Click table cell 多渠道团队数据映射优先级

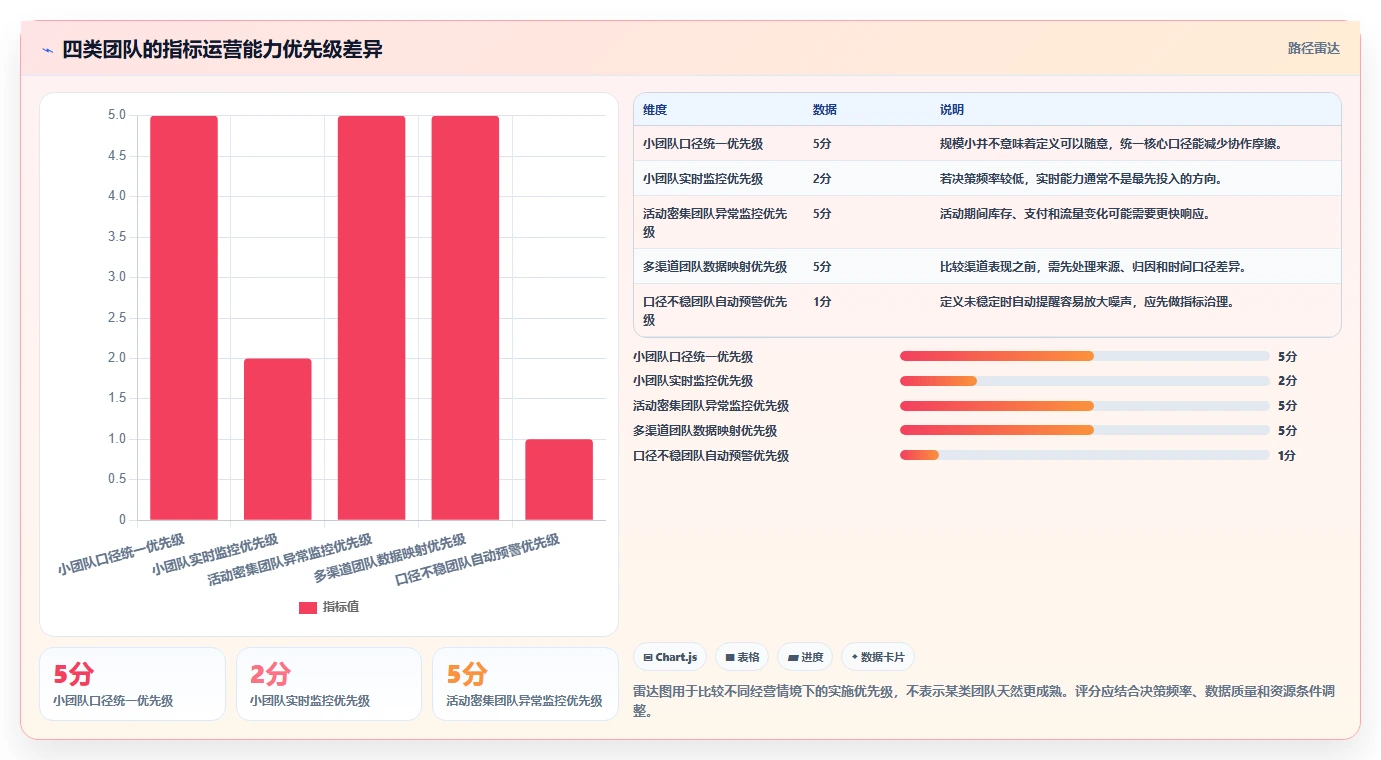[715, 267]
